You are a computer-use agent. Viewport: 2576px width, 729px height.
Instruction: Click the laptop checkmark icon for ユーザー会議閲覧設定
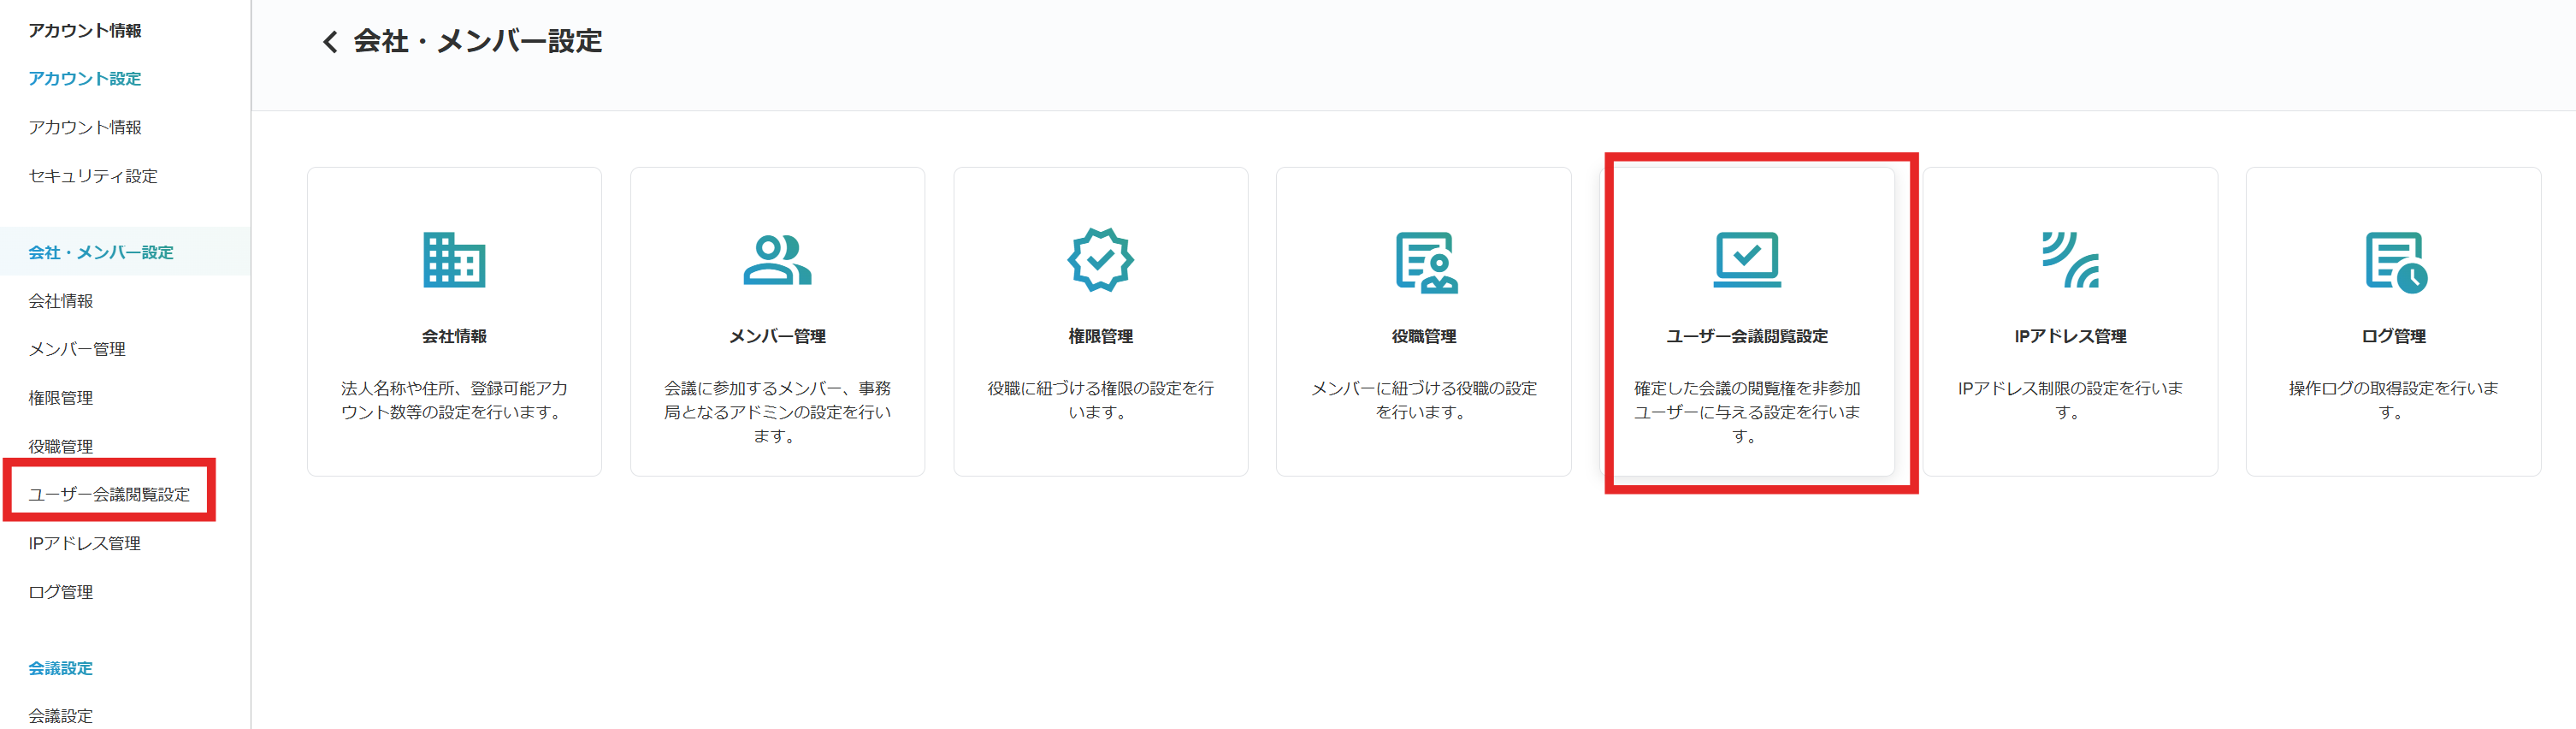point(1746,260)
